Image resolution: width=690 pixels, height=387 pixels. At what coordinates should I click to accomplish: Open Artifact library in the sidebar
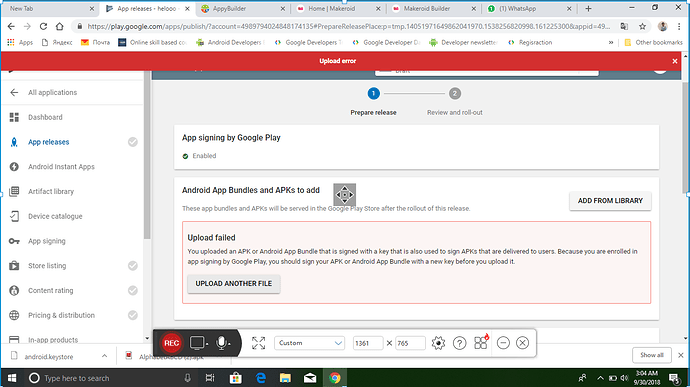[51, 192]
